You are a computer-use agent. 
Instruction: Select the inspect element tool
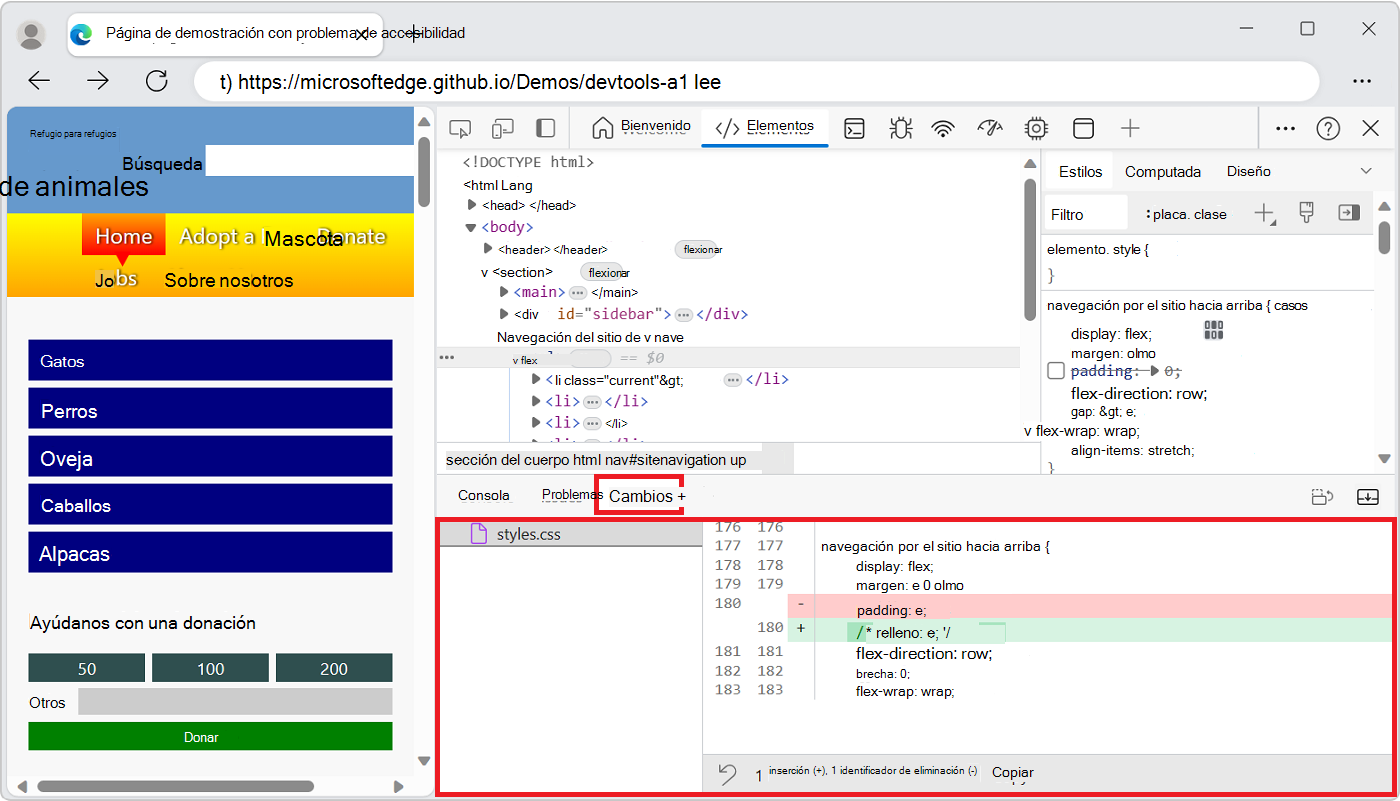(460, 128)
